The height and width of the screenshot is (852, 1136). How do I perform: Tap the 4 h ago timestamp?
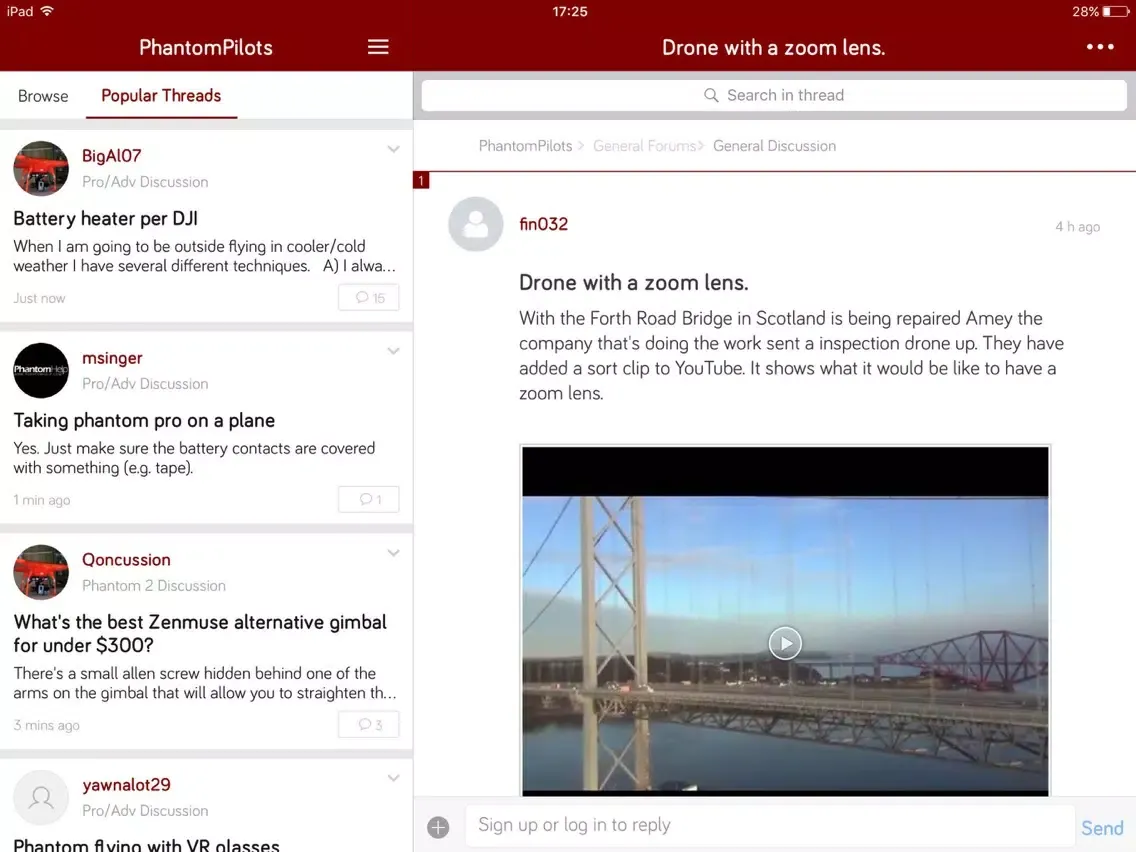pyautogui.click(x=1077, y=227)
